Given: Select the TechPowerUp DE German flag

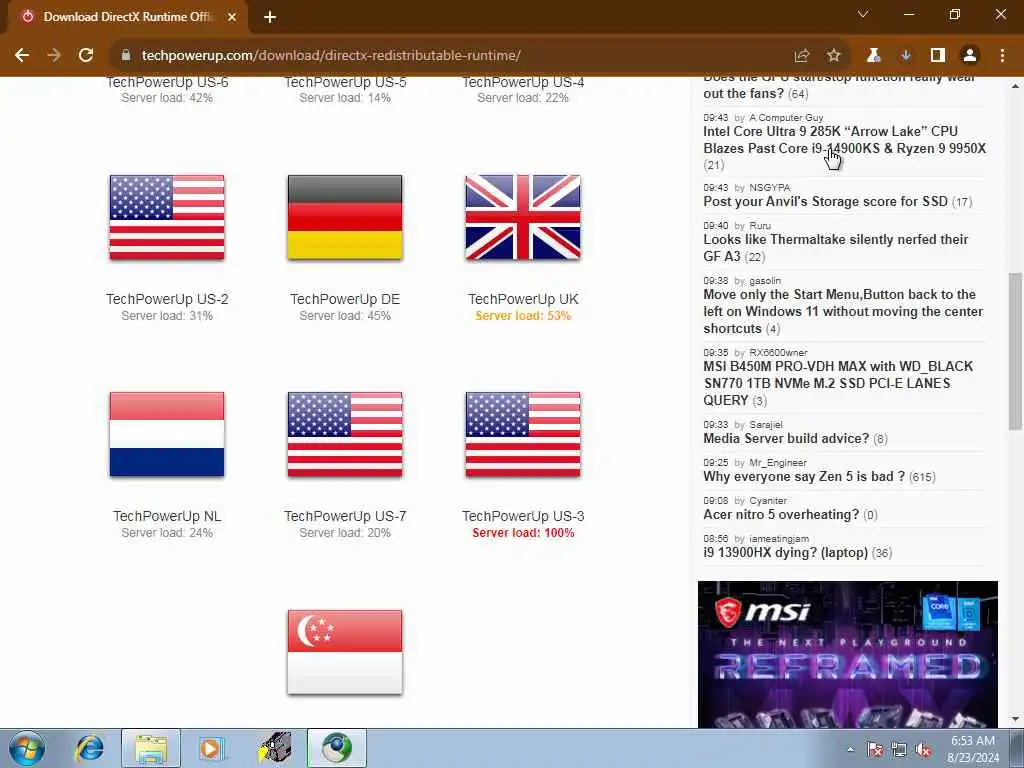Looking at the screenshot, I should click(345, 217).
